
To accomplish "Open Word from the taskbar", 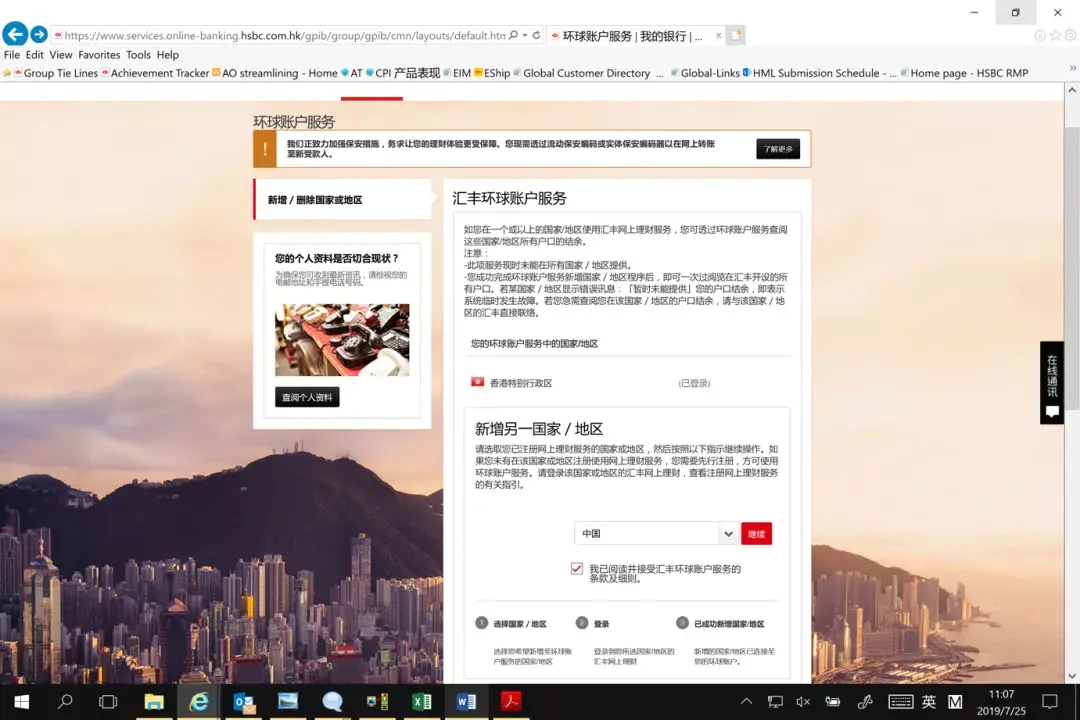I will pos(466,701).
